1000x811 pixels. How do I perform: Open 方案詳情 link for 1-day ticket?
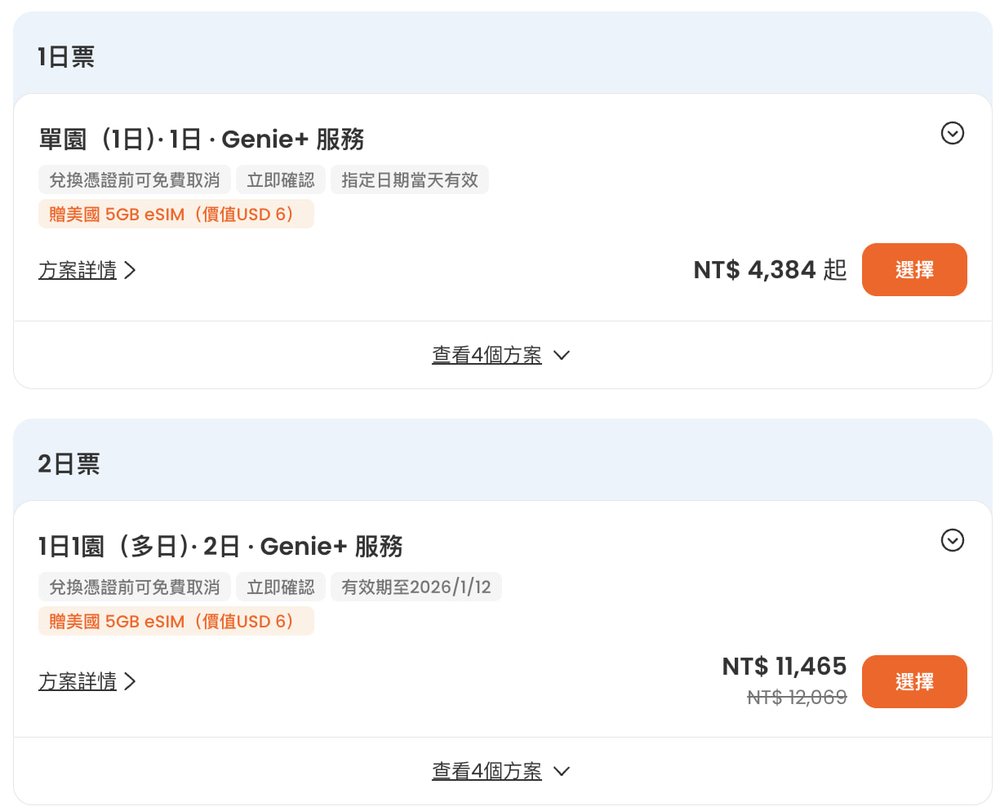click(x=78, y=270)
